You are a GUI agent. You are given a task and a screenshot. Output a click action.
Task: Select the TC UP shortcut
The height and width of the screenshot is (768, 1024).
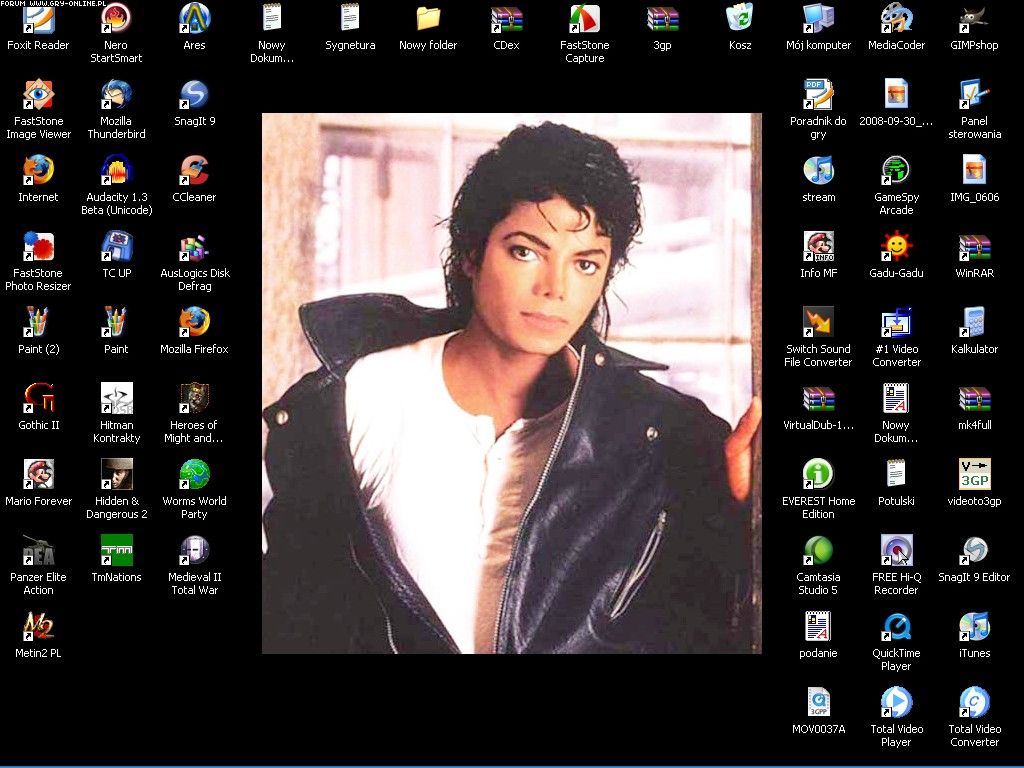(116, 247)
